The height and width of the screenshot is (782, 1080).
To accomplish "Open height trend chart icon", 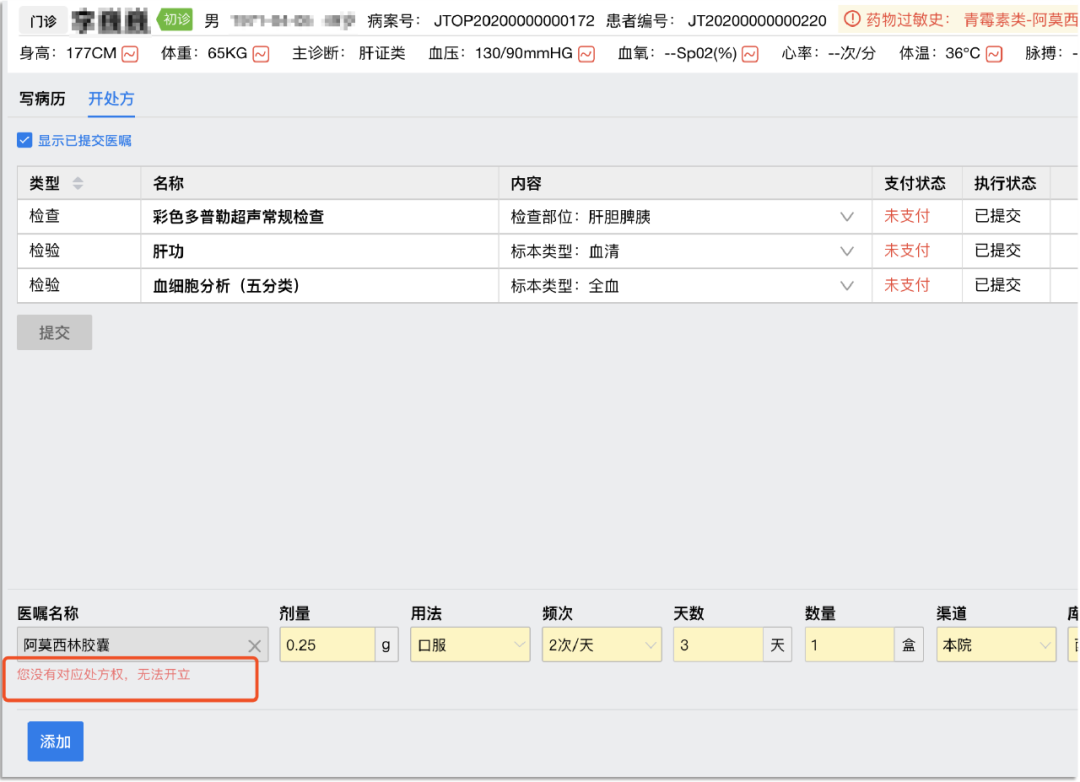I will (x=130, y=54).
